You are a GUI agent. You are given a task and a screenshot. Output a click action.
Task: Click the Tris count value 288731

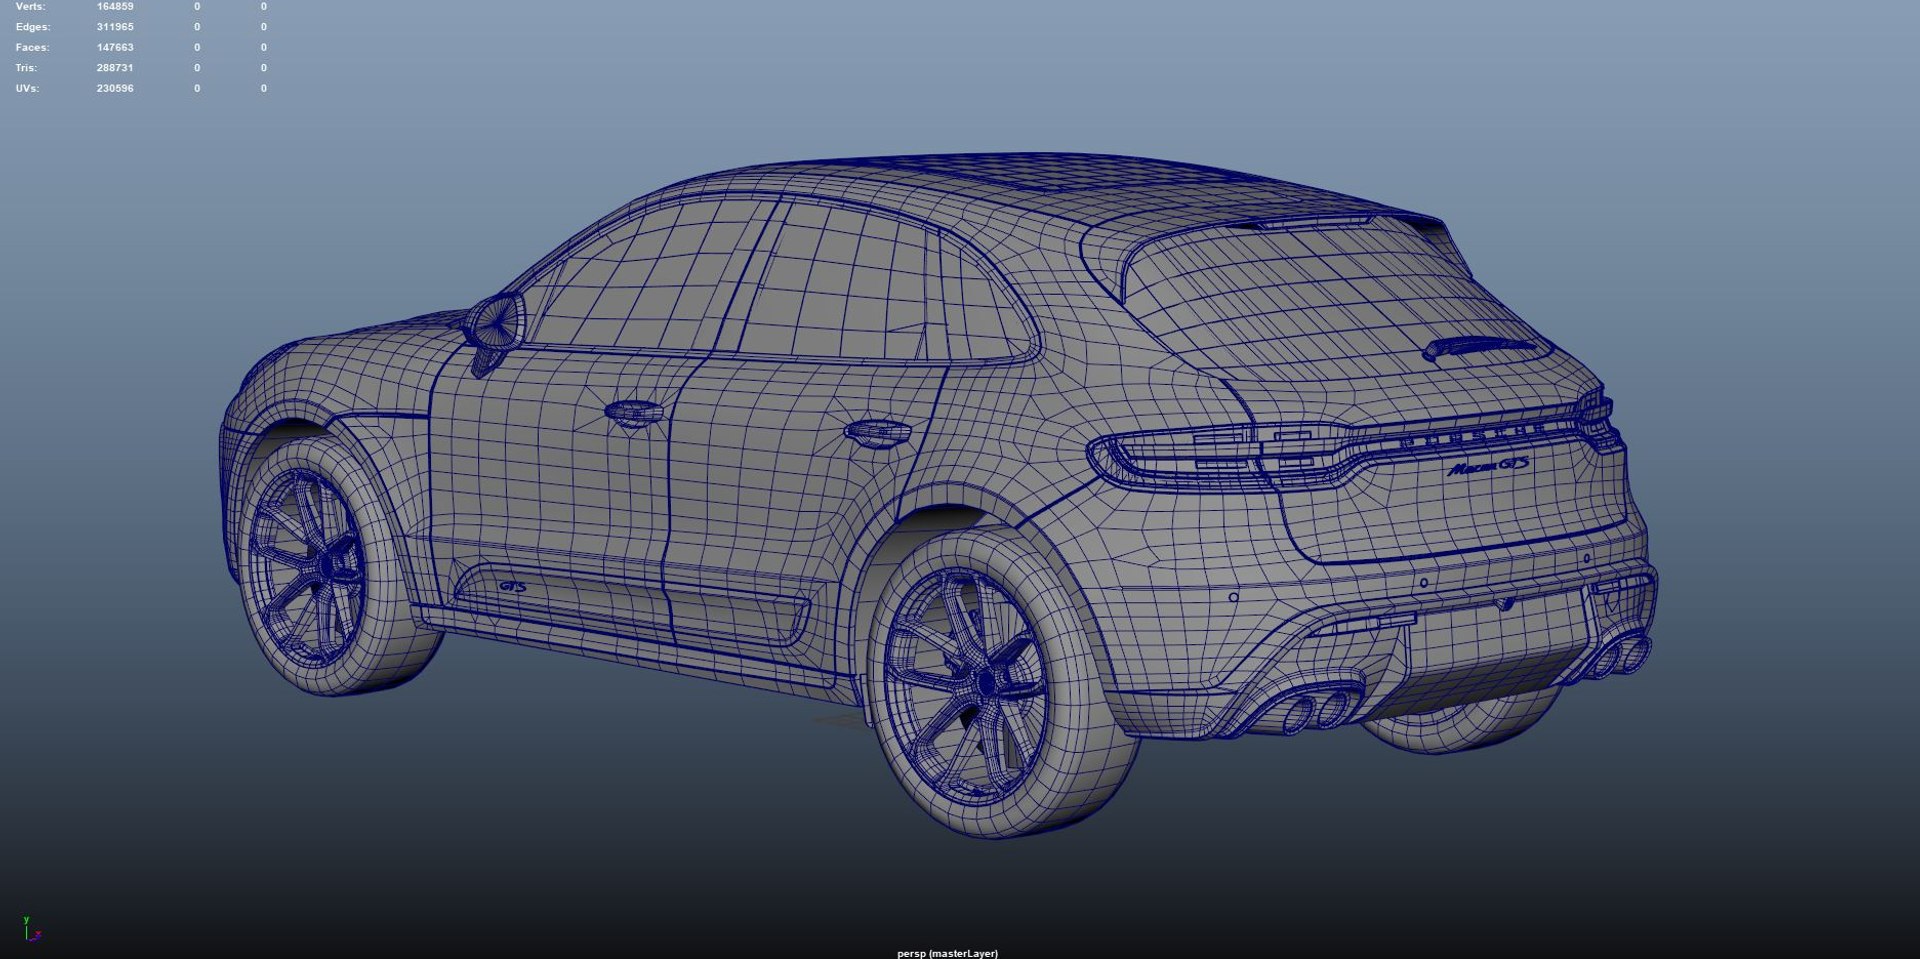115,68
